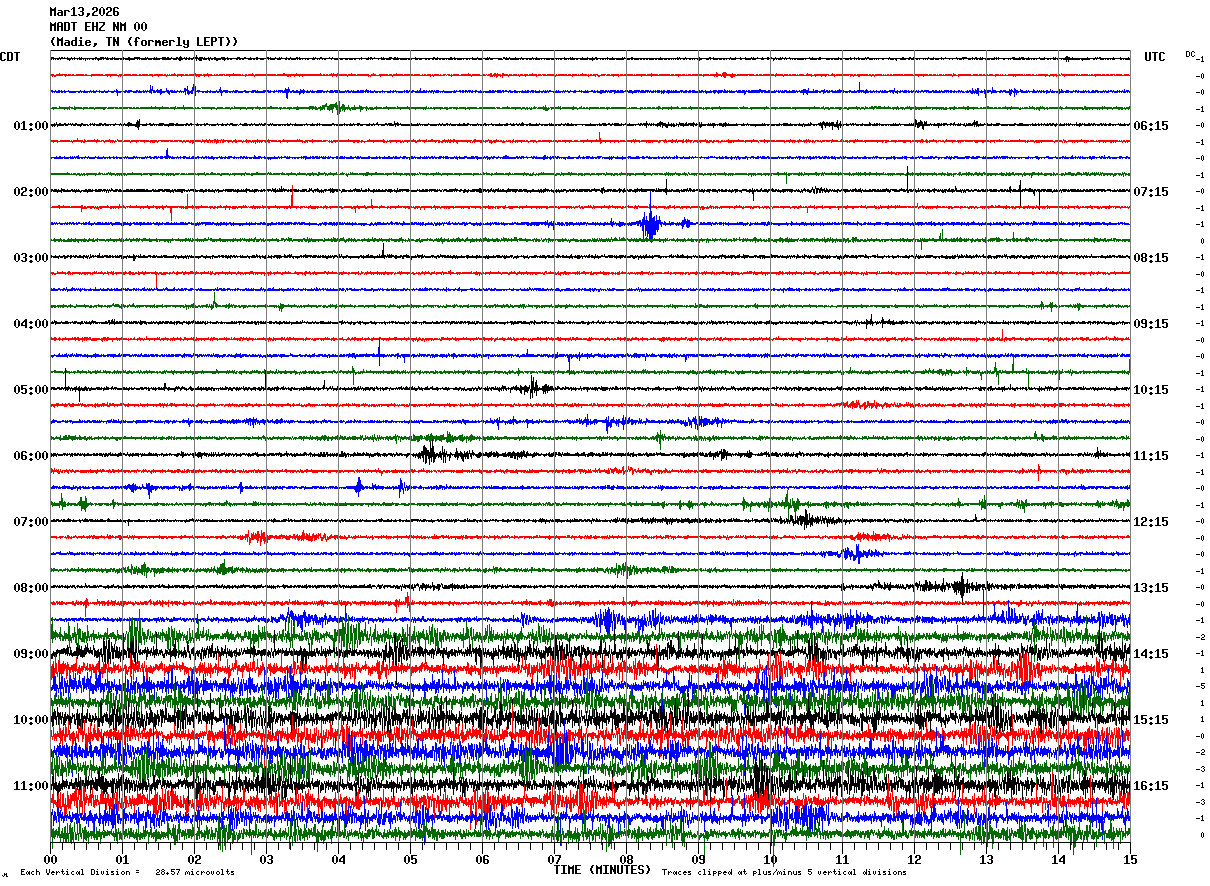This screenshot has height=886, width=1210.
Task: Click the 11:15 UTC row label
Action: pyautogui.click(x=1151, y=456)
